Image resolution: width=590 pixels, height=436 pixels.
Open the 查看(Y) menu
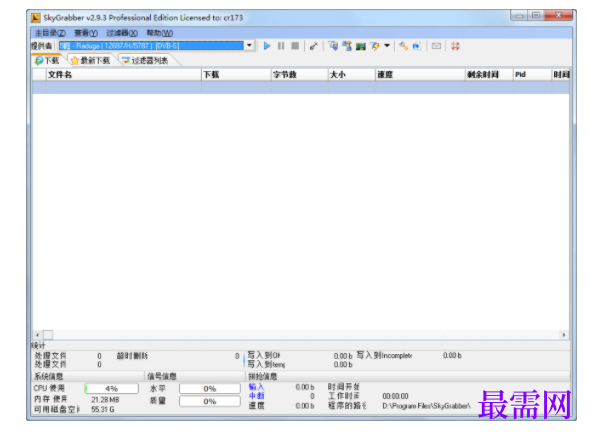pos(86,33)
